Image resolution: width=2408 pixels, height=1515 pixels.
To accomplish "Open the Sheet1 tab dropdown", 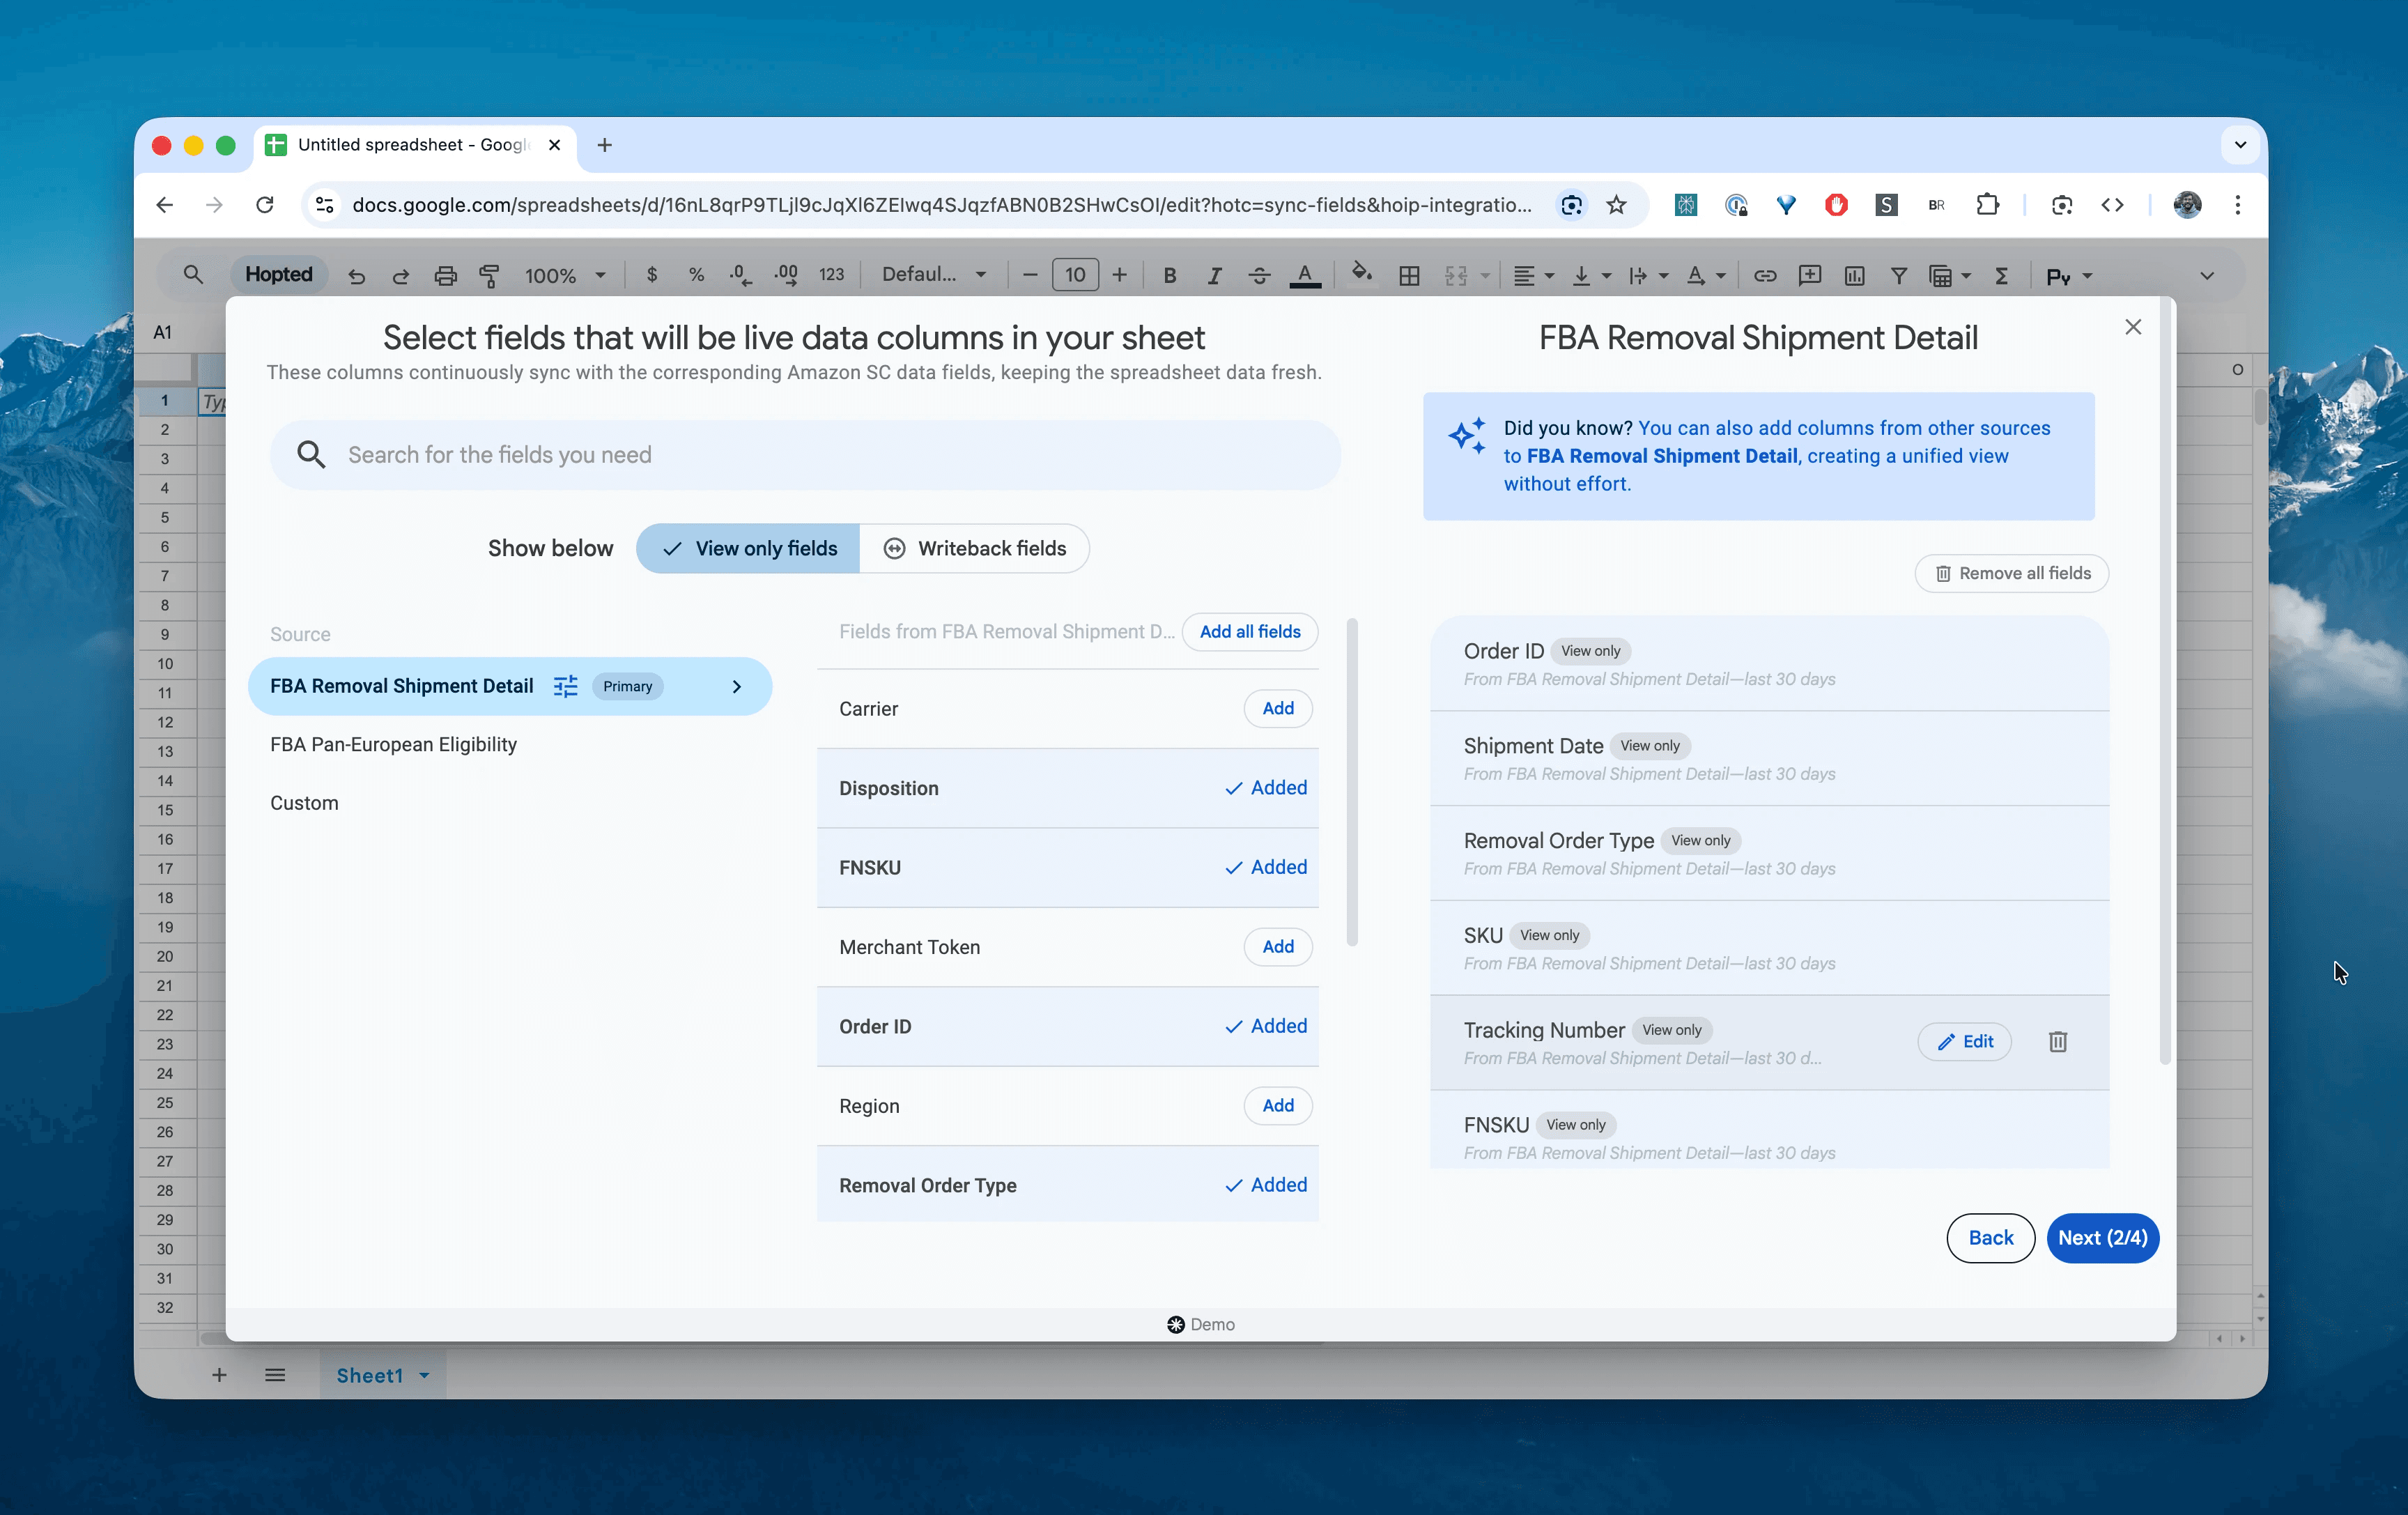I will 424,1376.
